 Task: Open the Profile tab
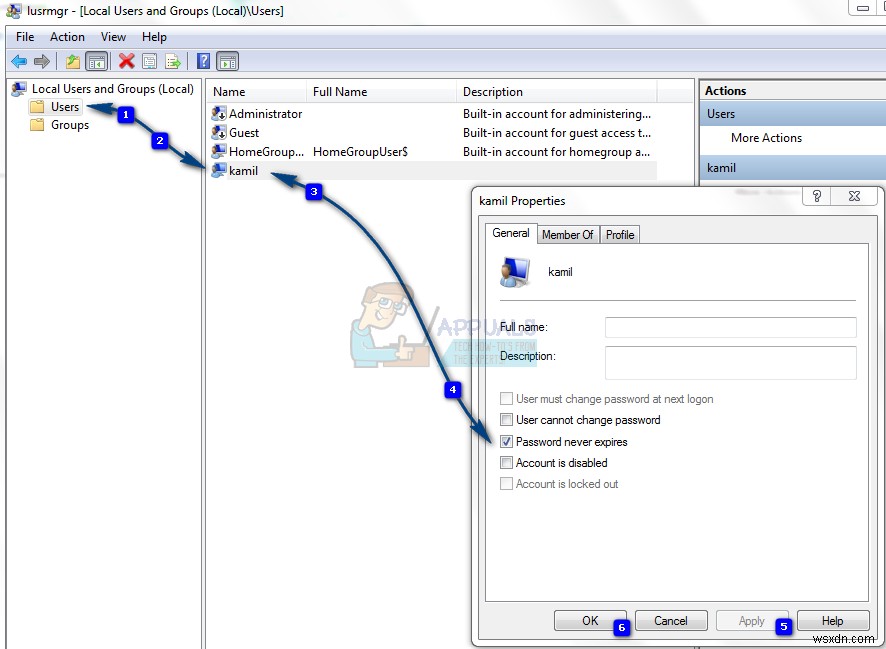tap(619, 234)
